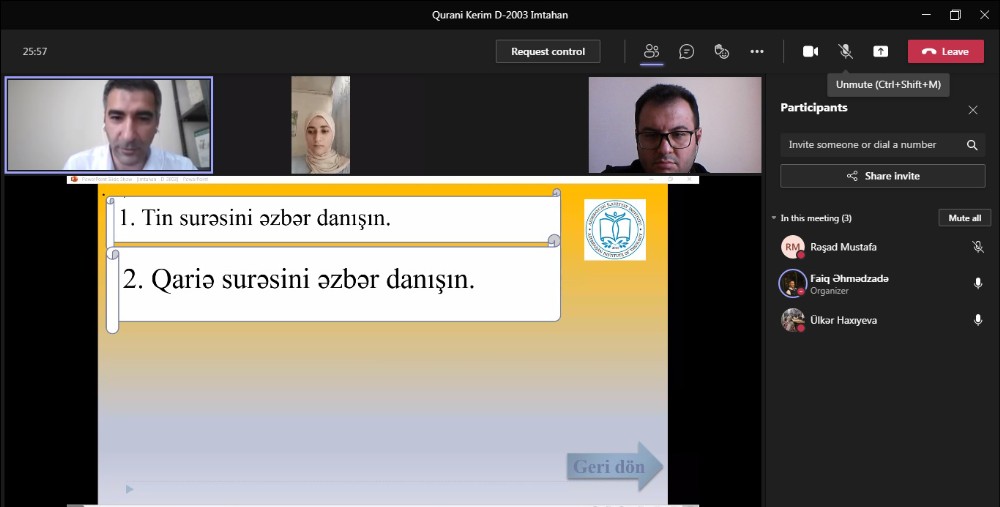The width and height of the screenshot is (1000, 507).
Task: Click the 'Geri dön' arrow on the slide
Action: 615,466
